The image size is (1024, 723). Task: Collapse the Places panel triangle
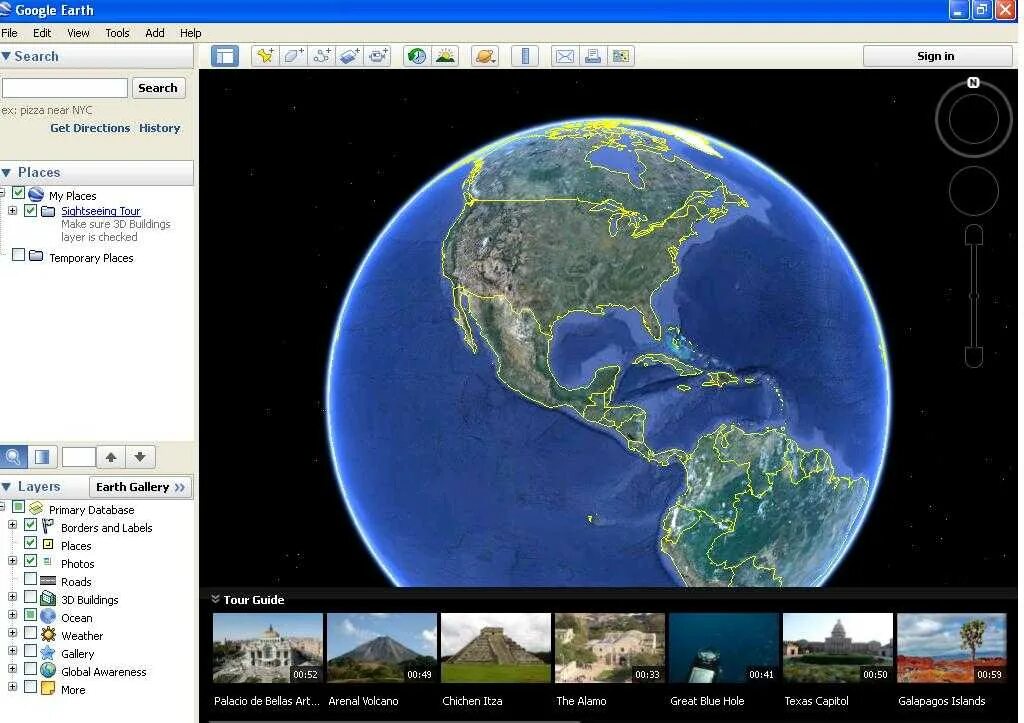7,172
